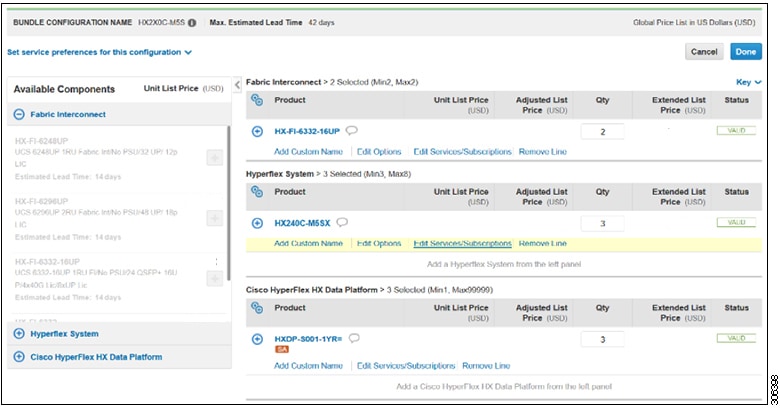Click Remove Line under HXDP-S001-1YR=
The image size is (780, 408).
(486, 366)
